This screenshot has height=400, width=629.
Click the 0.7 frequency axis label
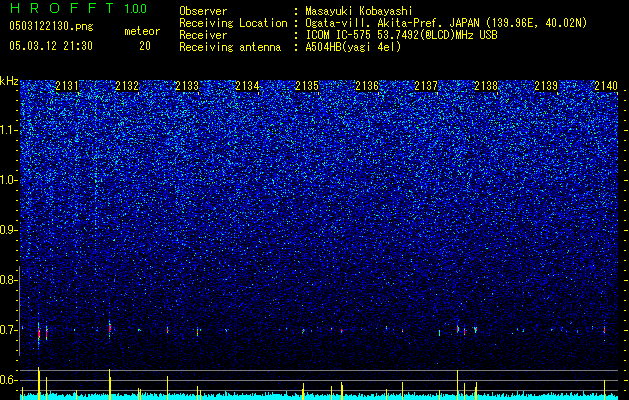coord(9,330)
